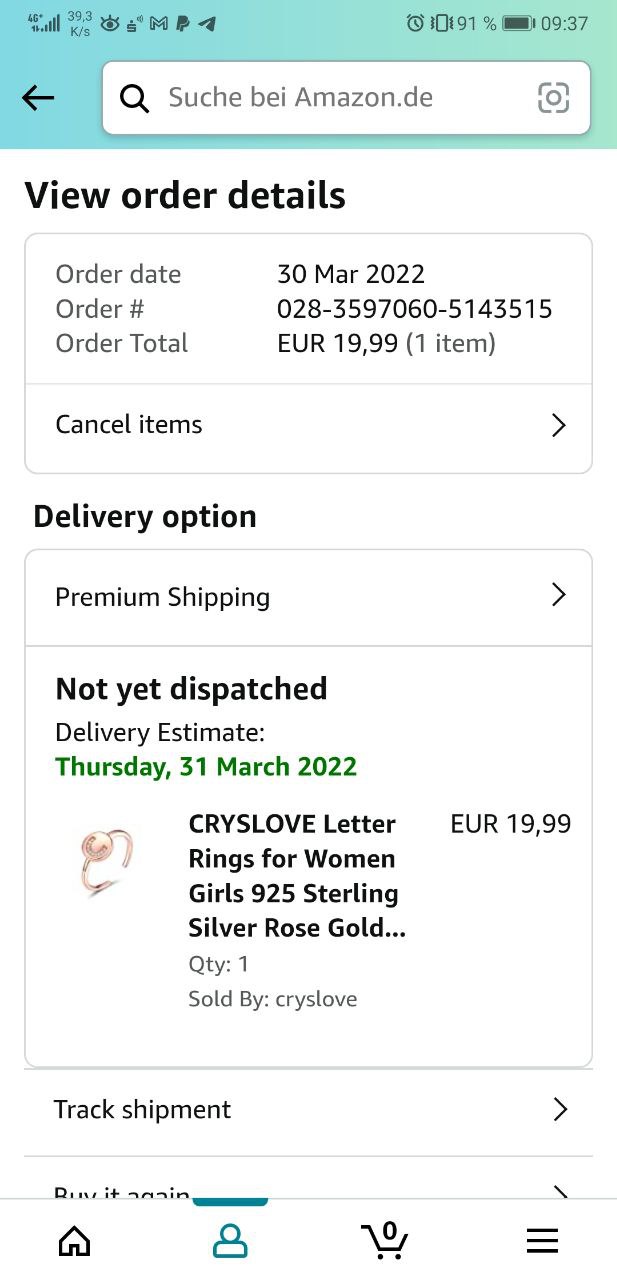The image size is (617, 1280).
Task: Expand Cancel items chevron
Action: click(559, 425)
